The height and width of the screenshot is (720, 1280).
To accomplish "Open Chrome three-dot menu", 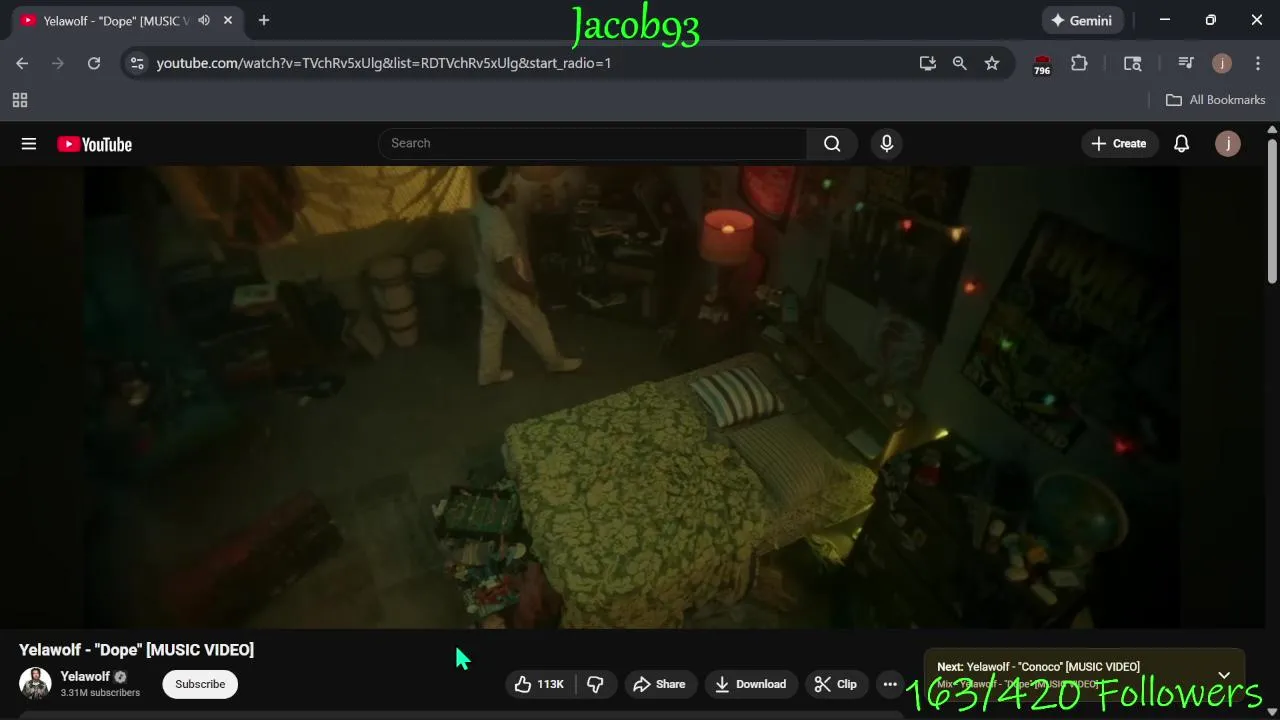I will (x=1258, y=63).
